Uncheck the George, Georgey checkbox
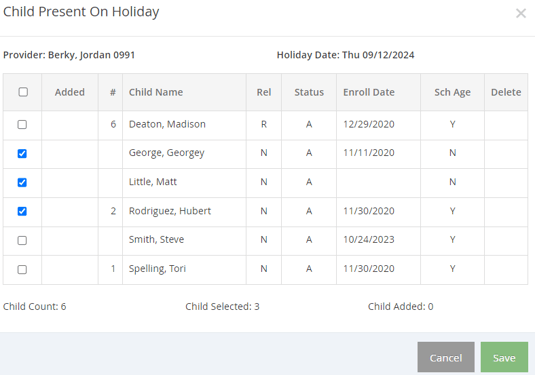This screenshot has width=535, height=375. [x=22, y=154]
